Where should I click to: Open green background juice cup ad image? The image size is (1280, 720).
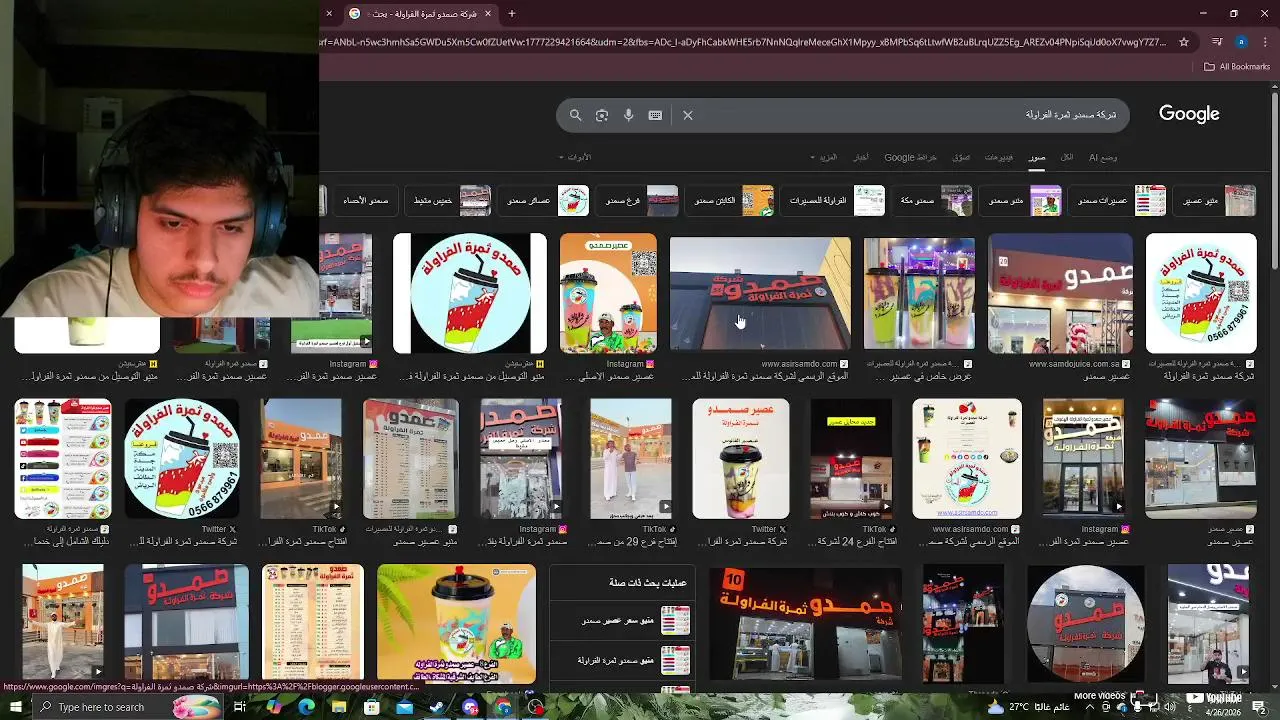pos(456,624)
